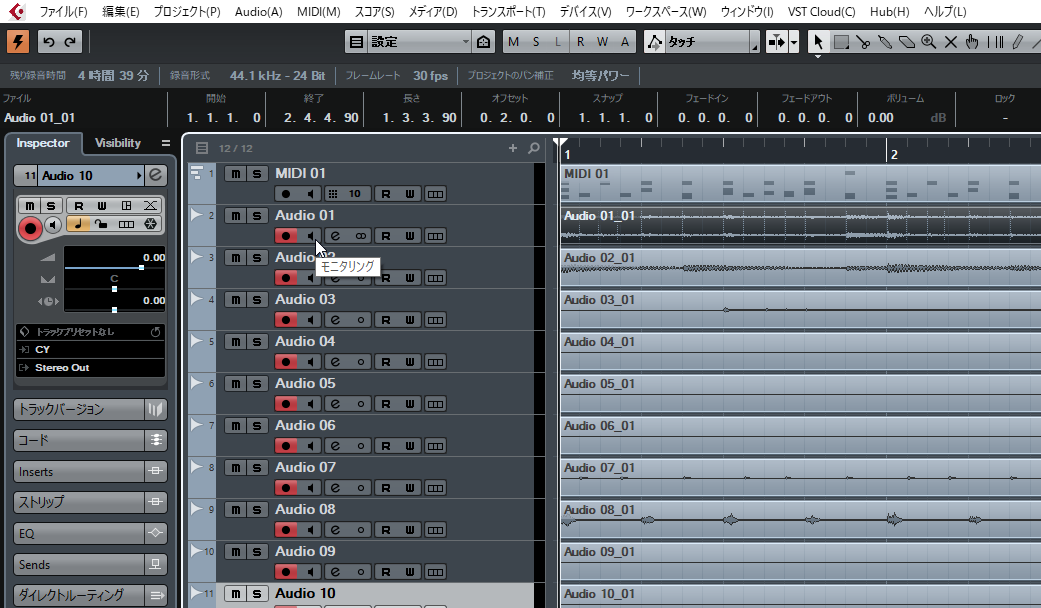Mute the Audio 08 track
Viewport: 1041px width, 608px height.
pos(236,510)
